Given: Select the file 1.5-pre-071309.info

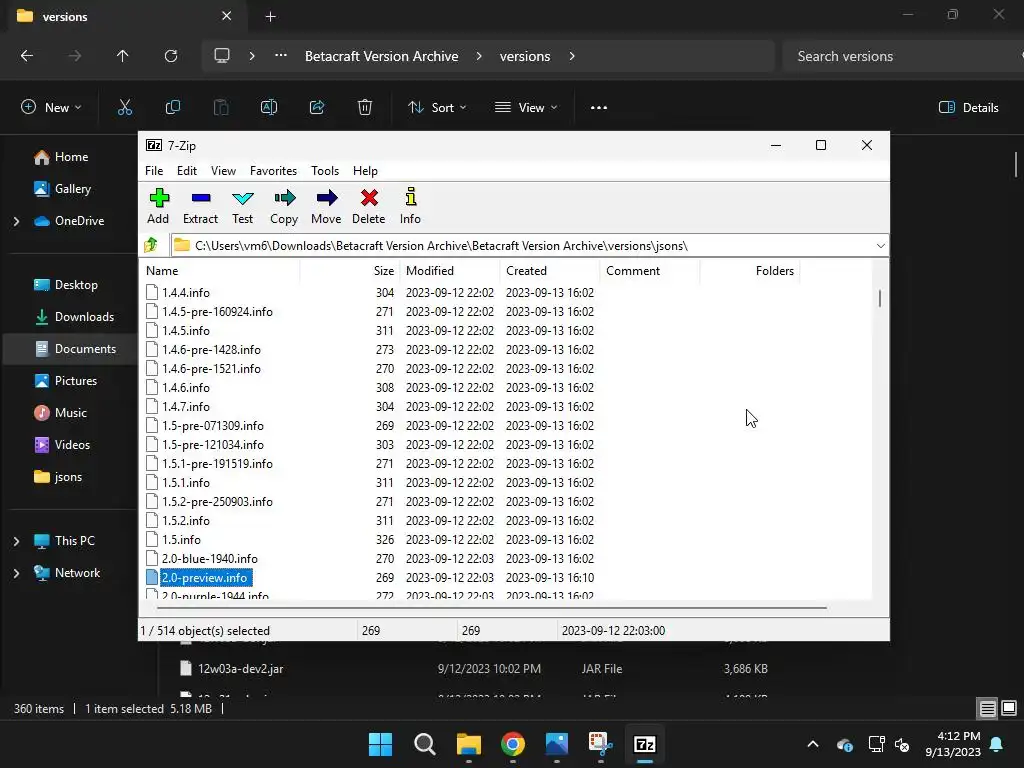Looking at the screenshot, I should pos(212,425).
